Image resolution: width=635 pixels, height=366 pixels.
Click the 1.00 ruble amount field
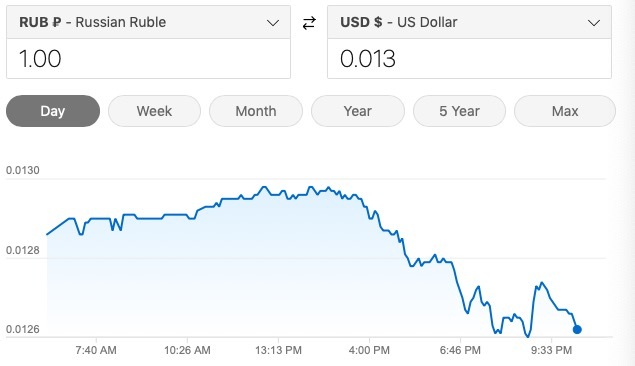click(148, 59)
